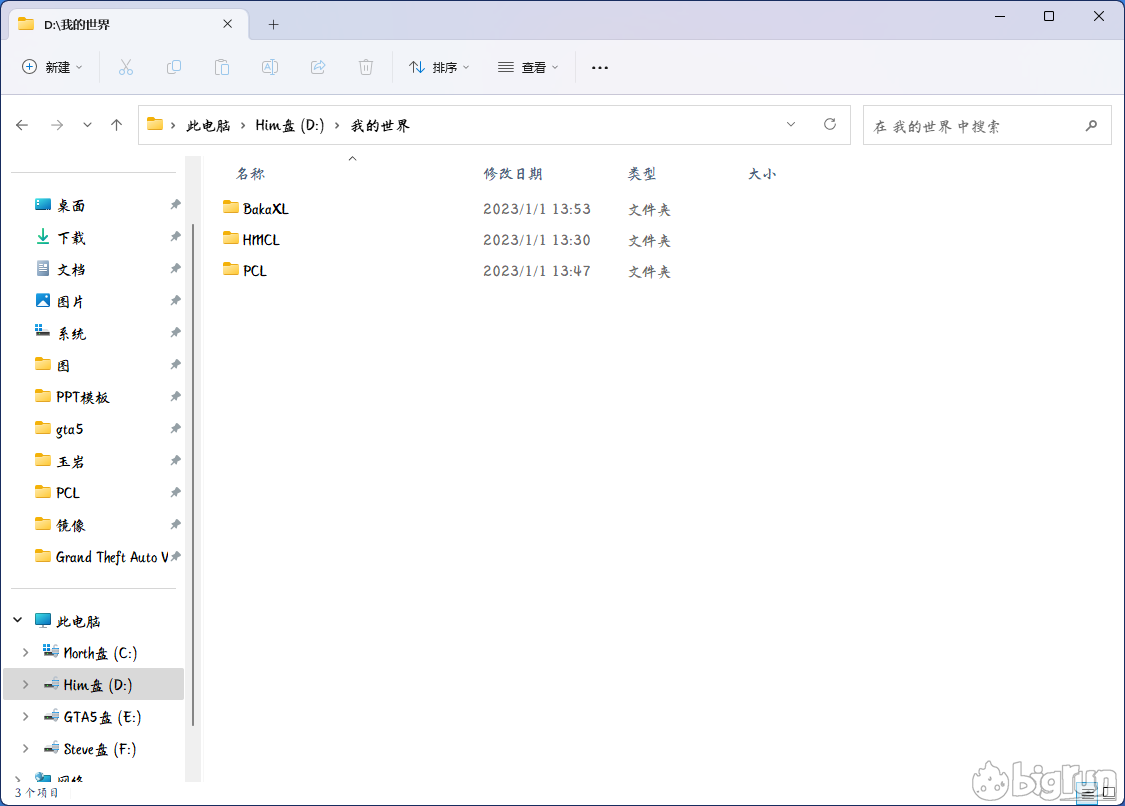Open Grand Theft Auto V sidebar folder
Screen dimensions: 1125x806
point(111,557)
